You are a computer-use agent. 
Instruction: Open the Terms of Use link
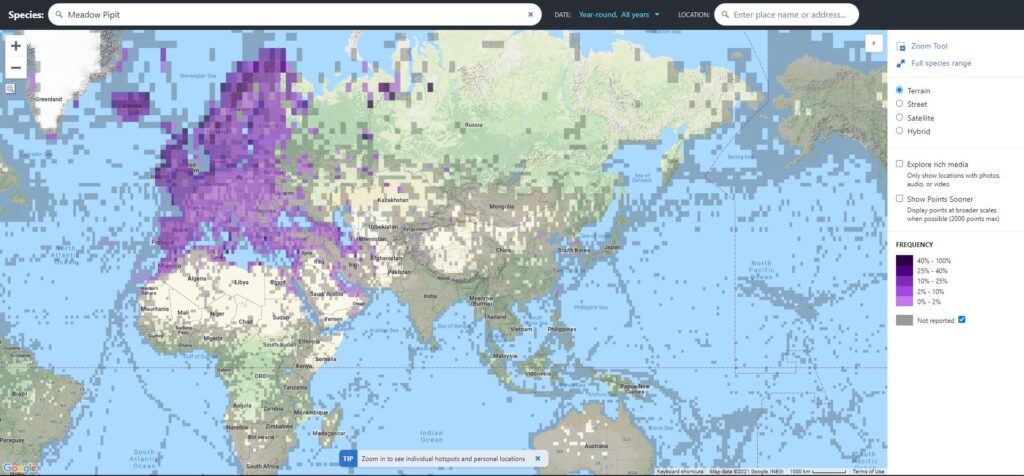(x=867, y=471)
